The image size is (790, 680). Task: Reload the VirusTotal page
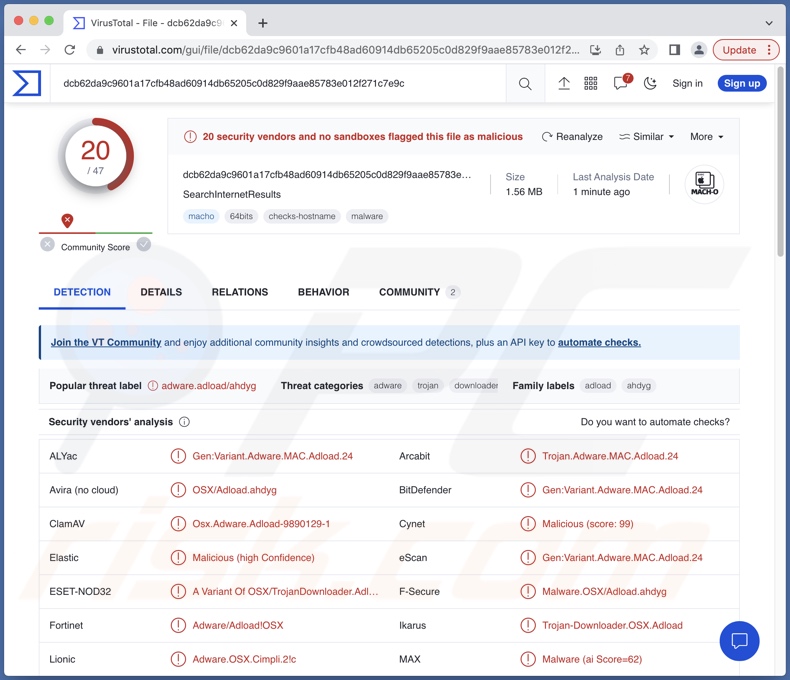(x=70, y=50)
